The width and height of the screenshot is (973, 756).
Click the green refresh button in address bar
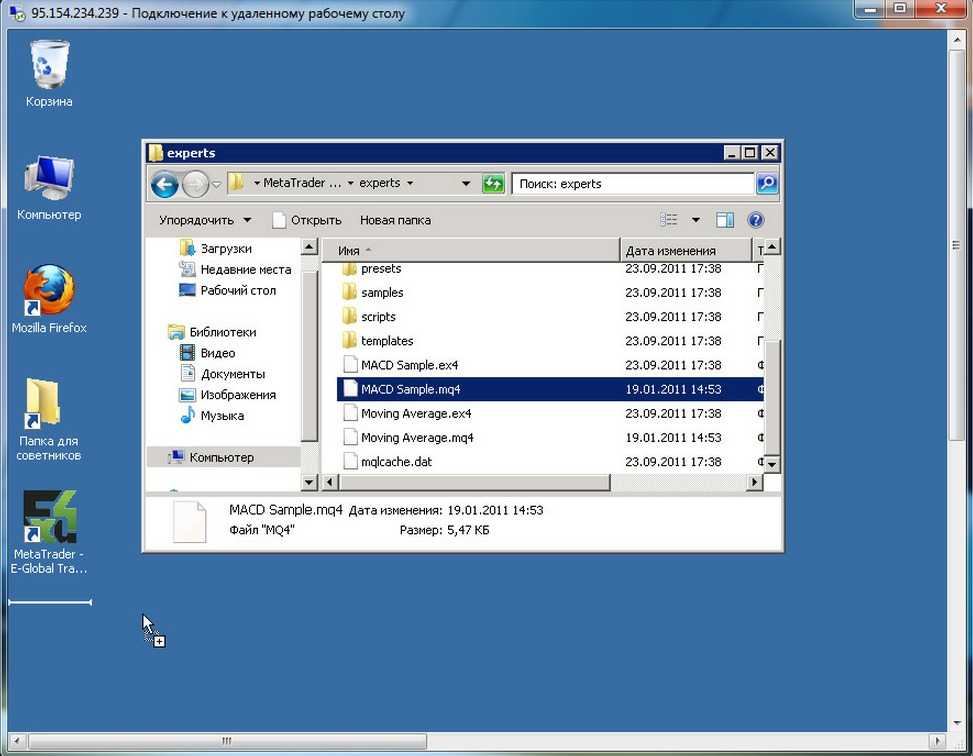pyautogui.click(x=493, y=184)
